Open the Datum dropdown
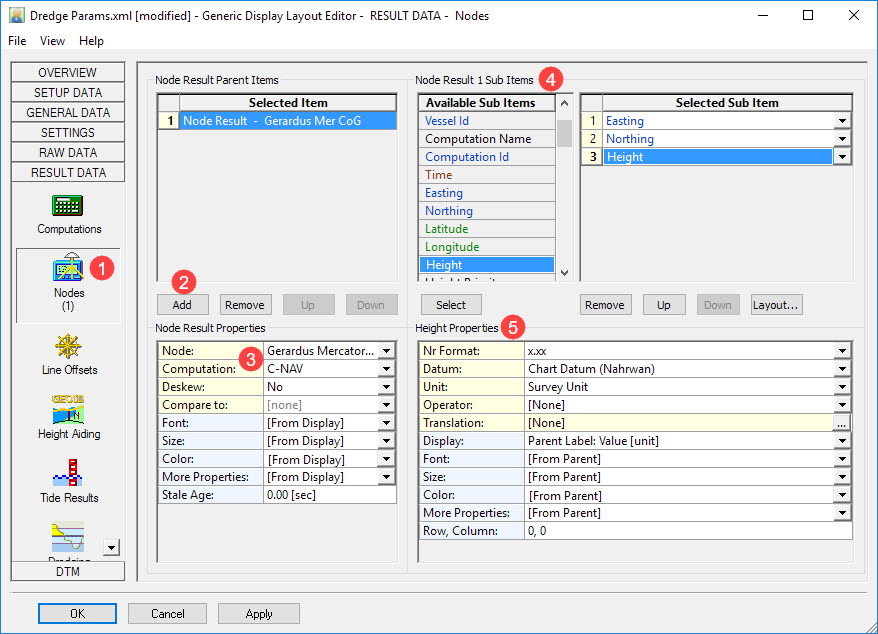The width and height of the screenshot is (878, 634). pyautogui.click(x=843, y=369)
